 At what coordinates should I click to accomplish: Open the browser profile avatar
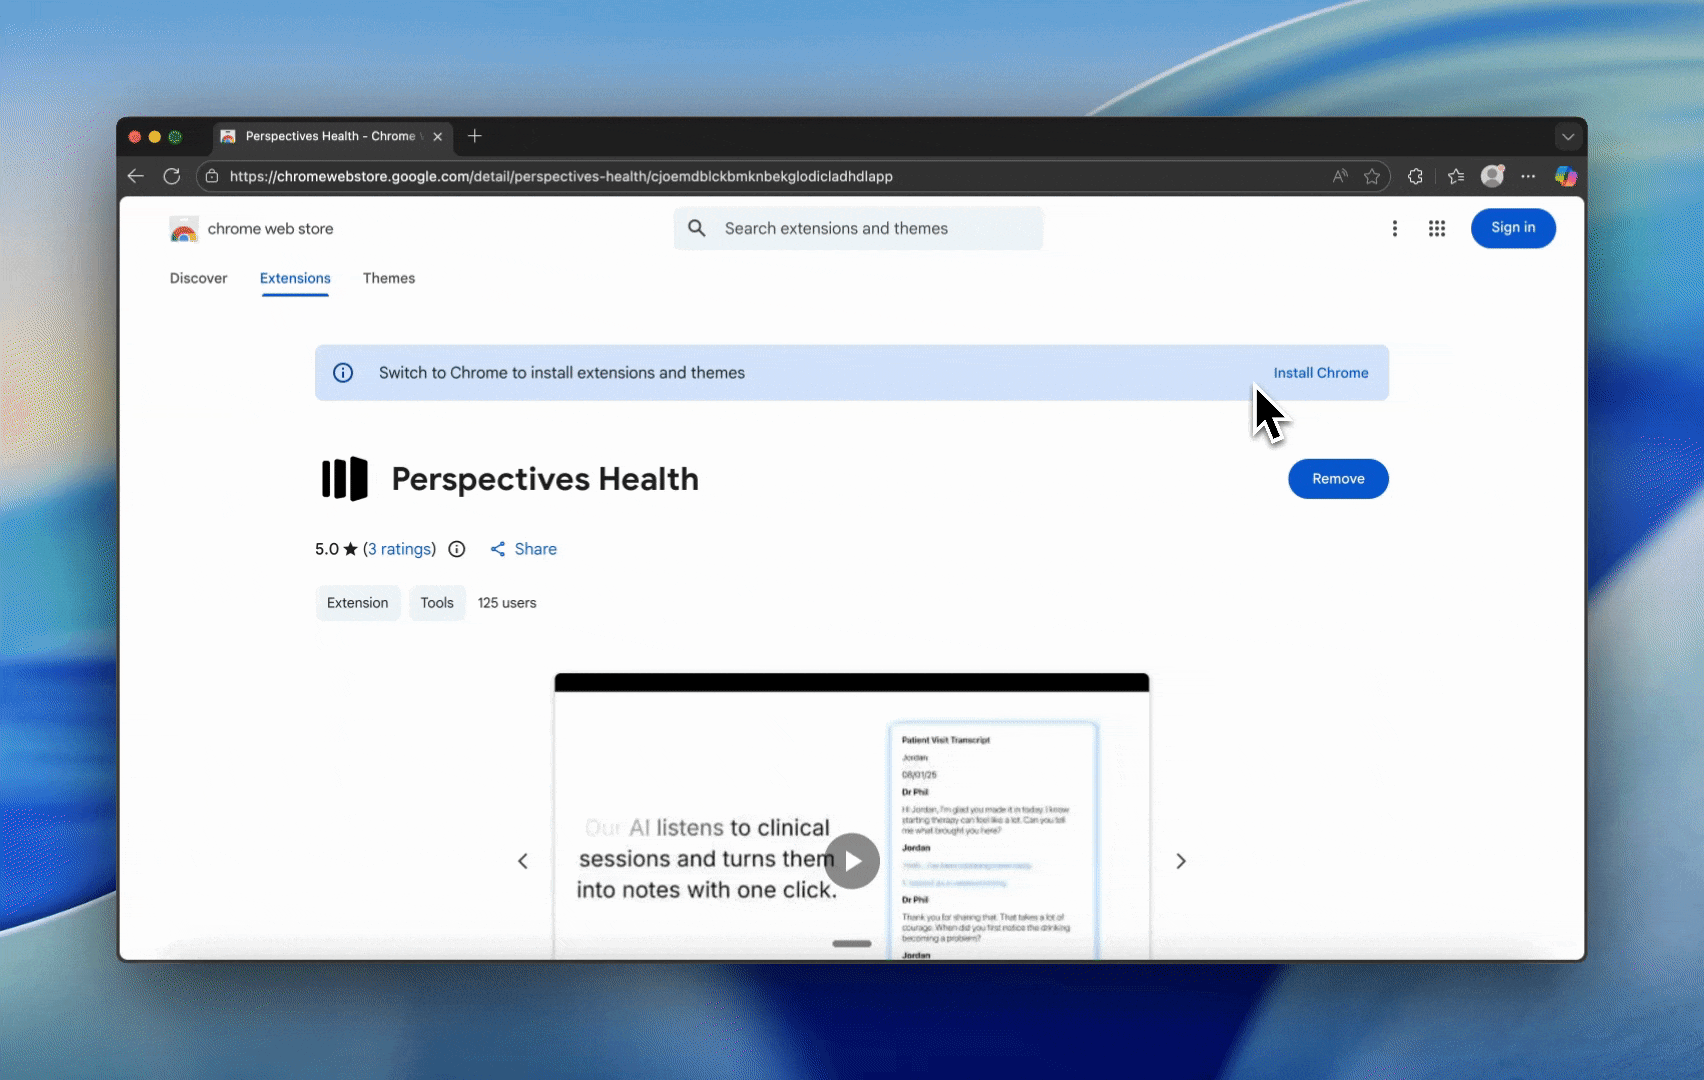point(1492,176)
